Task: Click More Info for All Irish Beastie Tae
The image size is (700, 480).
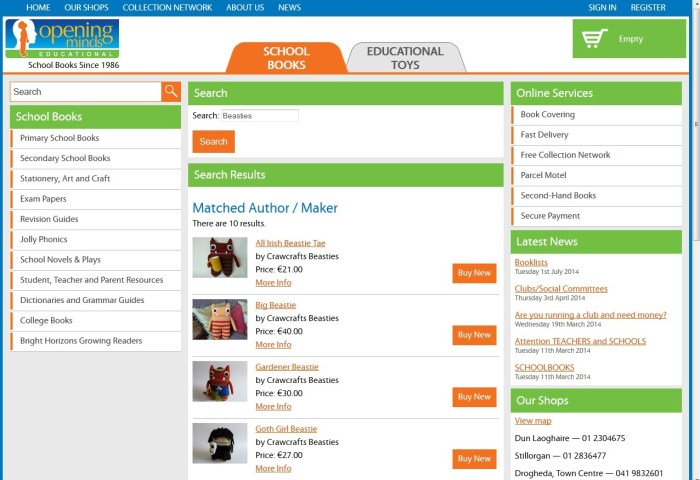Action: pos(273,283)
